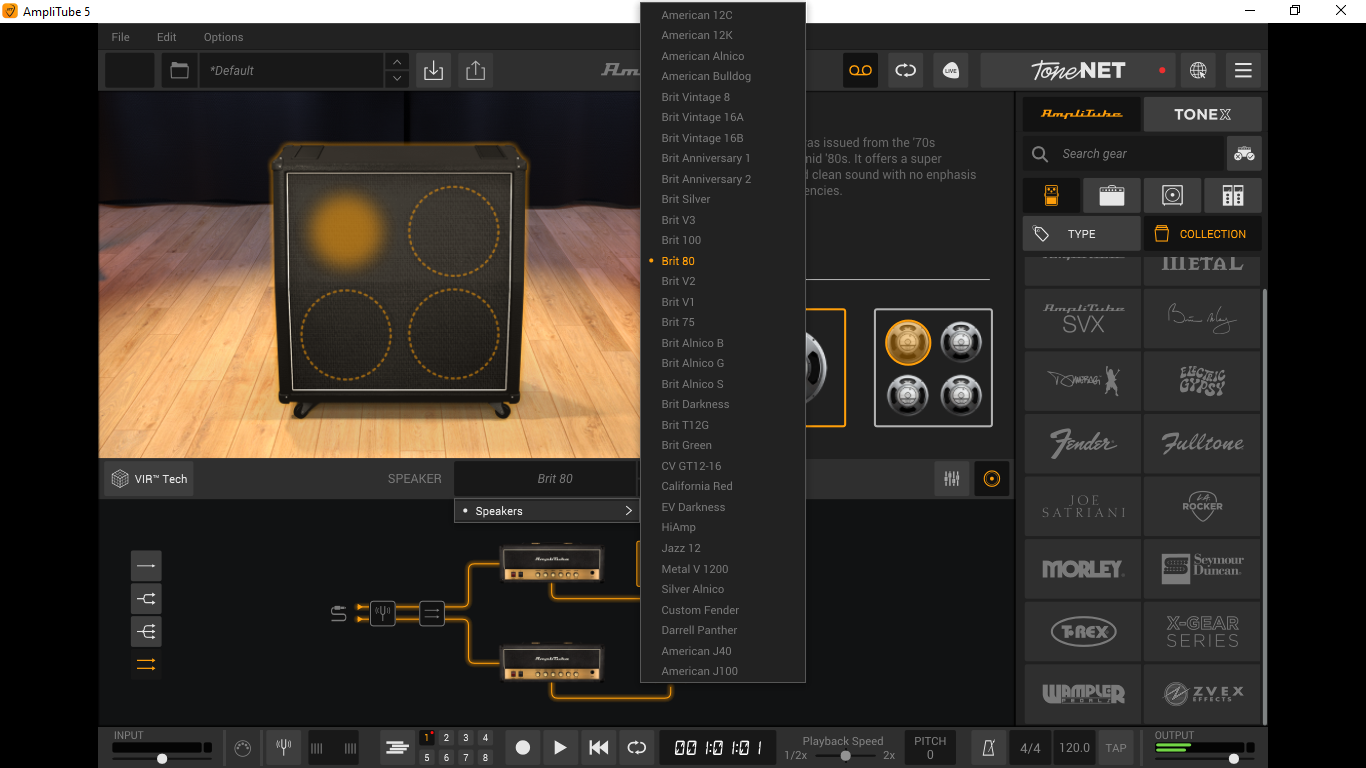Click the tuner block in signal chain
The width and height of the screenshot is (1366, 768).
click(x=383, y=613)
